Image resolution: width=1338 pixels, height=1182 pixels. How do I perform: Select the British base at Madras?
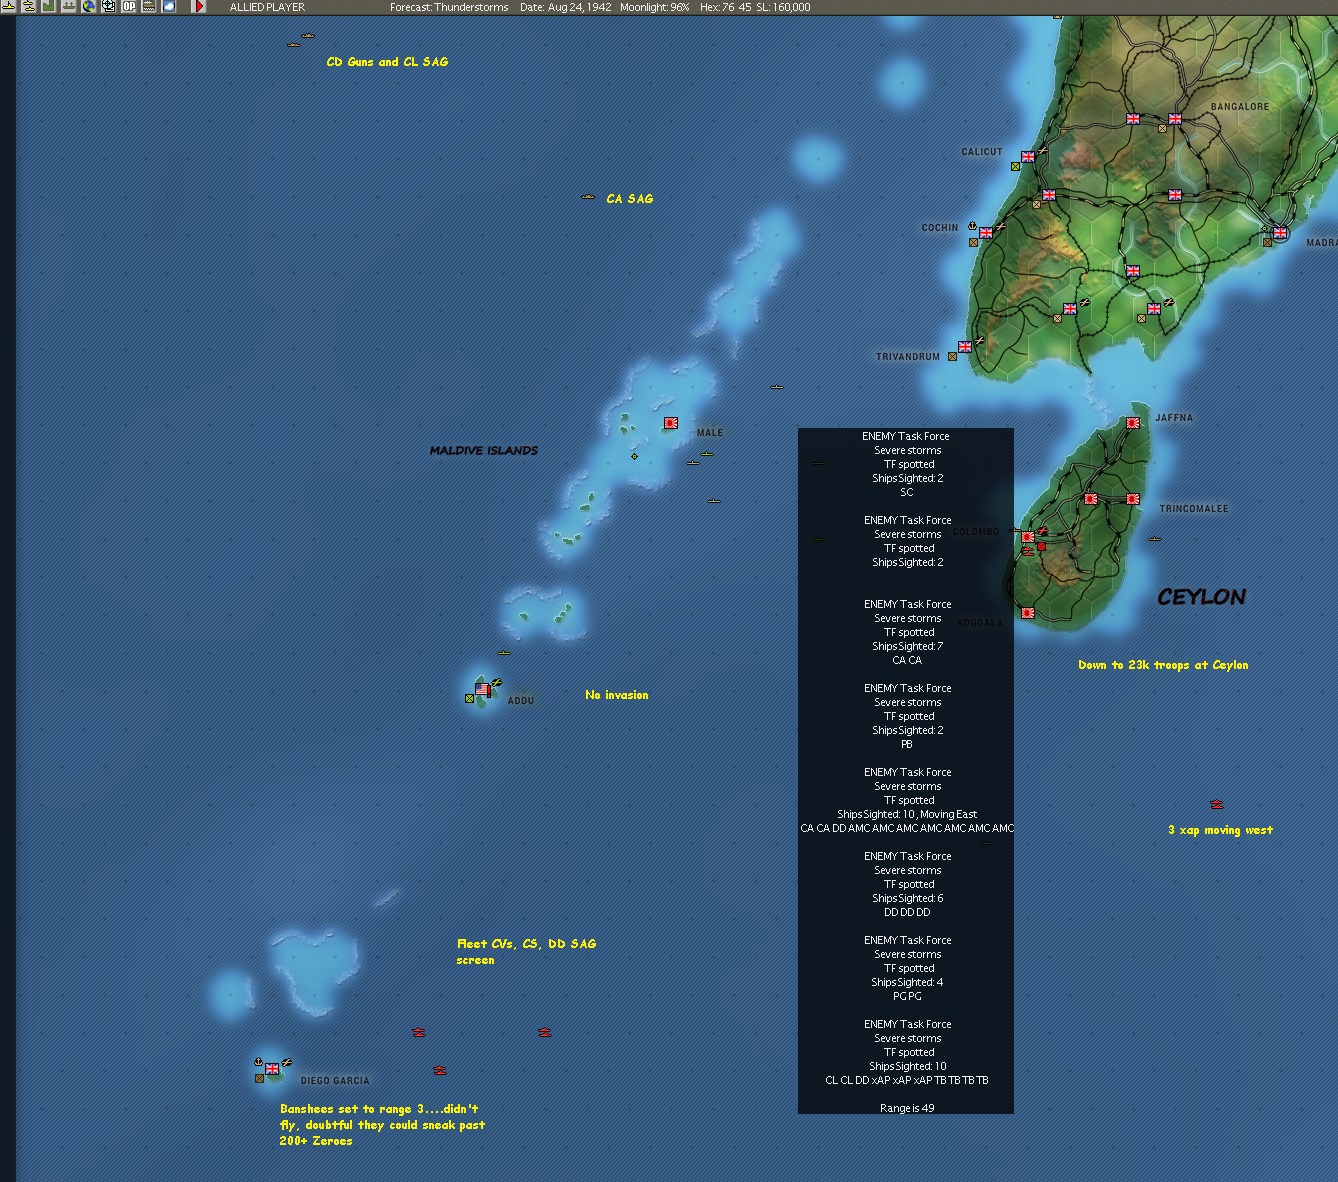point(1280,233)
